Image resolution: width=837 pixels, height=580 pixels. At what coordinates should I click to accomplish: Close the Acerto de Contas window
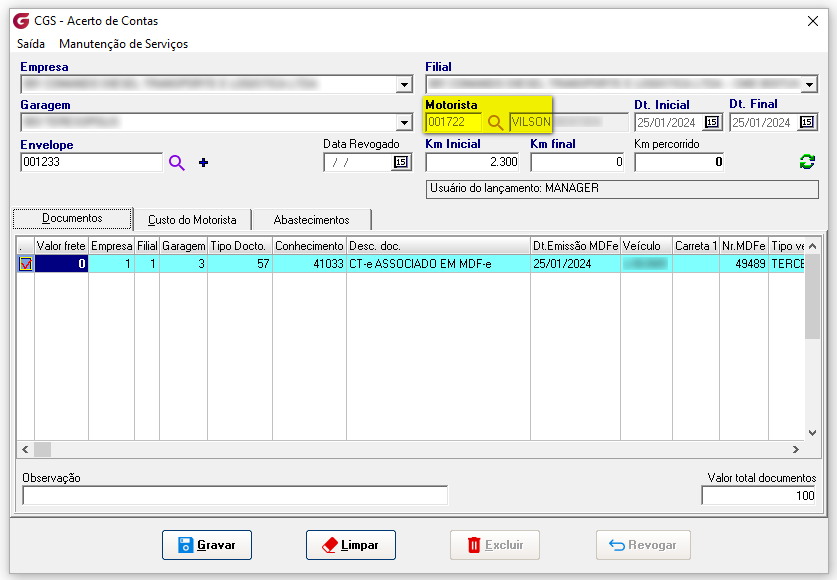(x=812, y=21)
